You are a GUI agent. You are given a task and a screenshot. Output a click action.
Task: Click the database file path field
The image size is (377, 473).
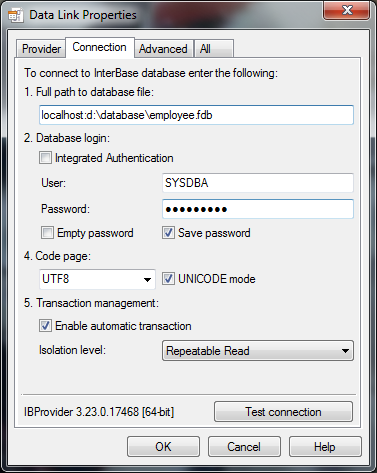point(196,115)
